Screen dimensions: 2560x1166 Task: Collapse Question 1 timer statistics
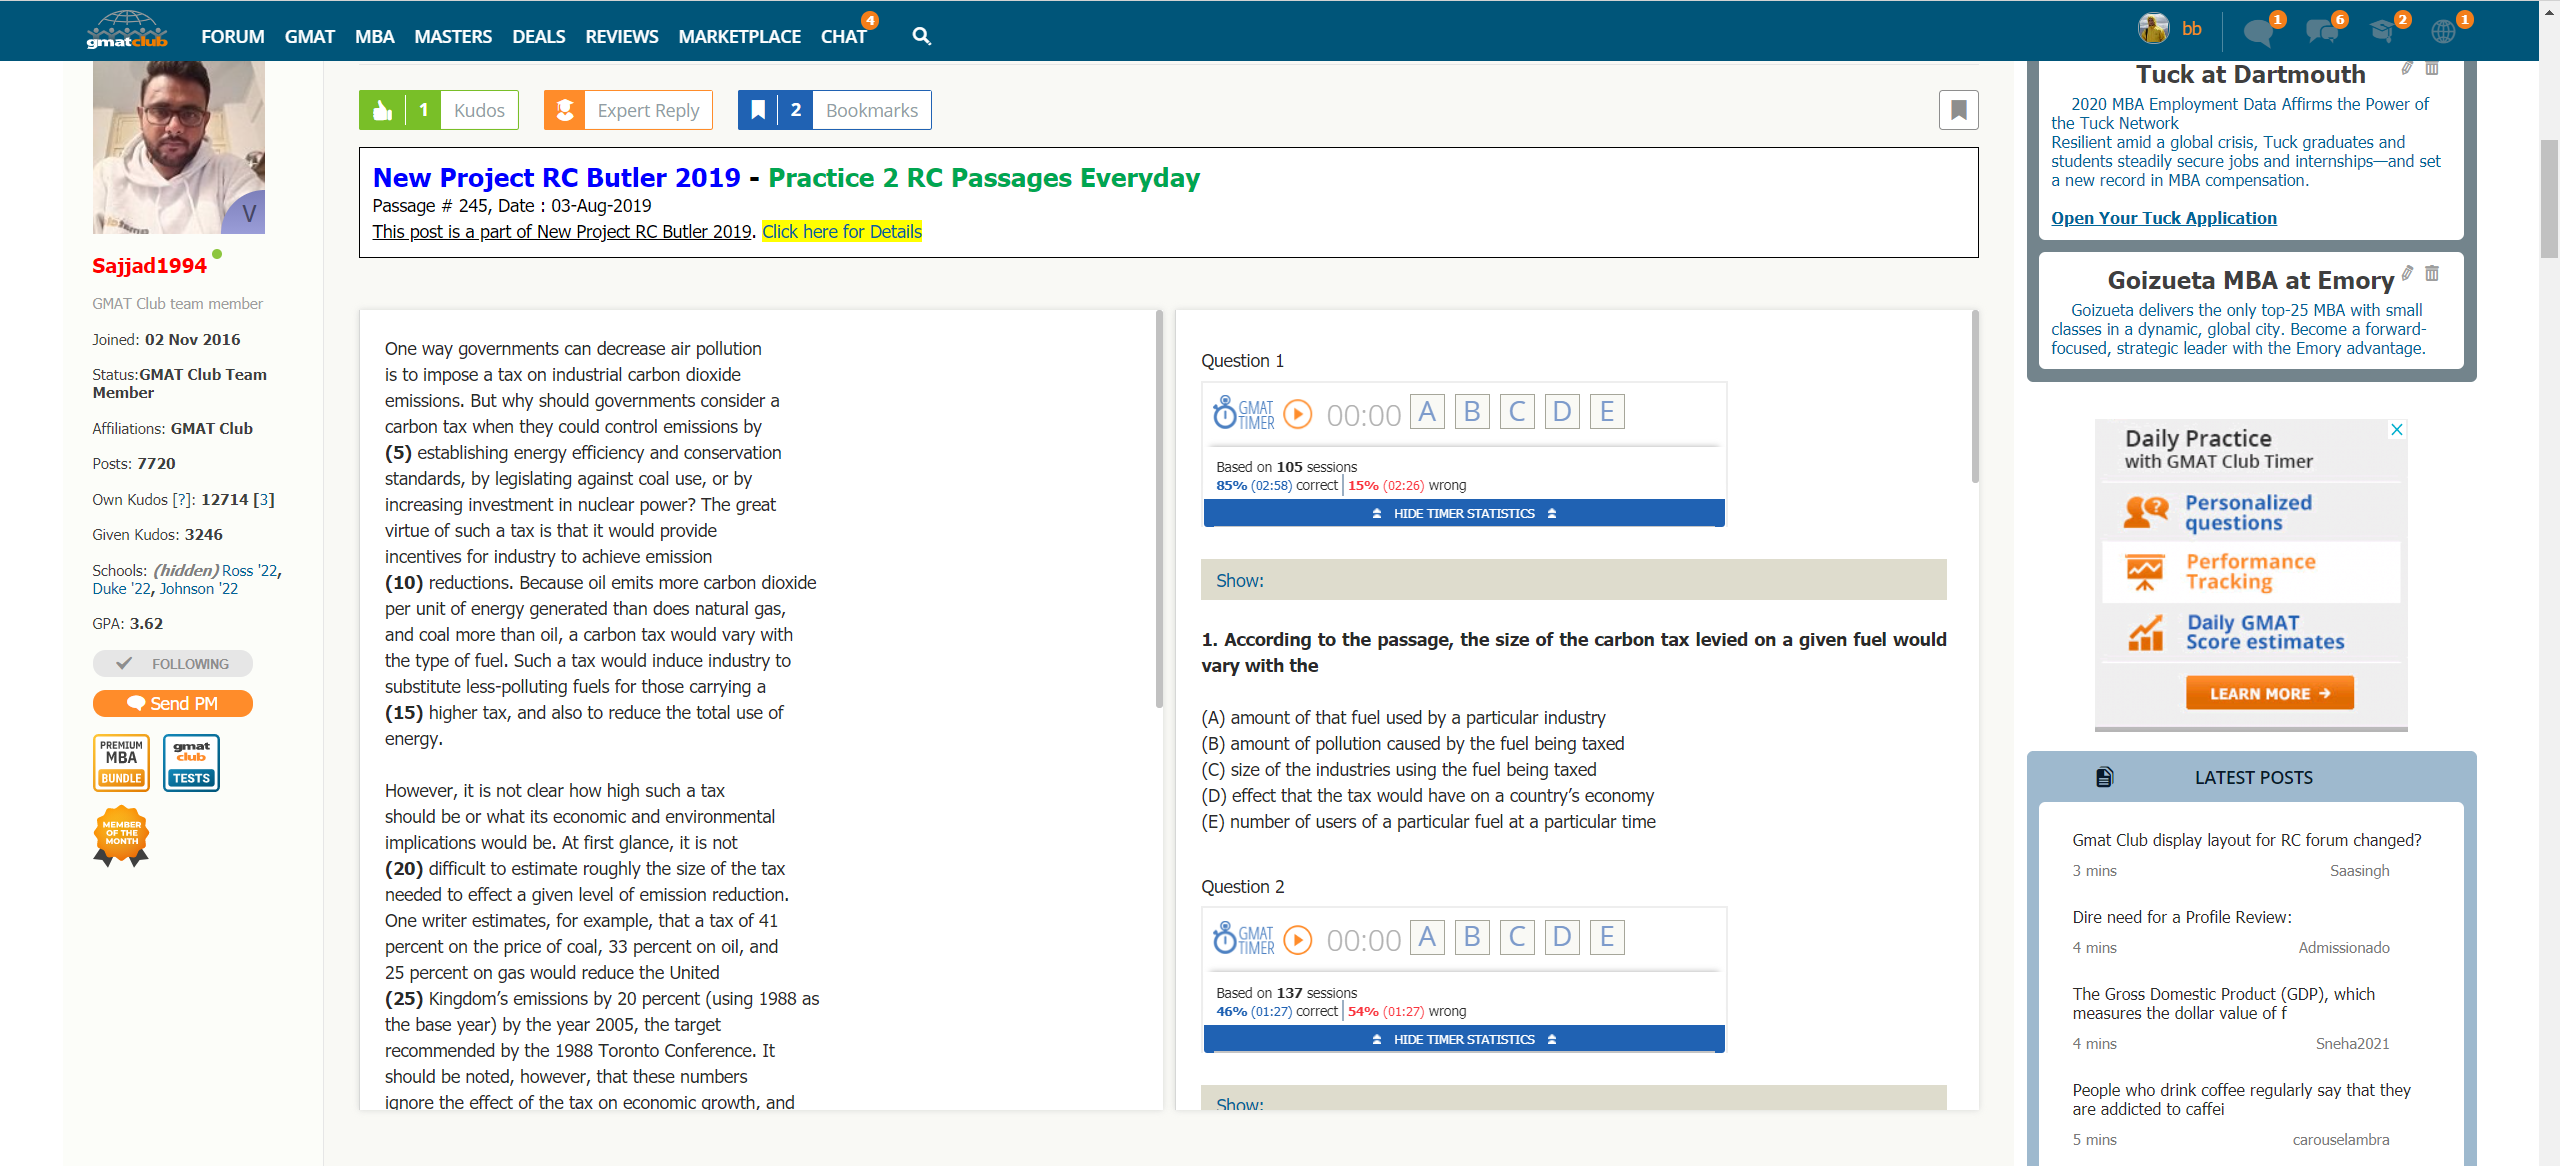click(1464, 513)
